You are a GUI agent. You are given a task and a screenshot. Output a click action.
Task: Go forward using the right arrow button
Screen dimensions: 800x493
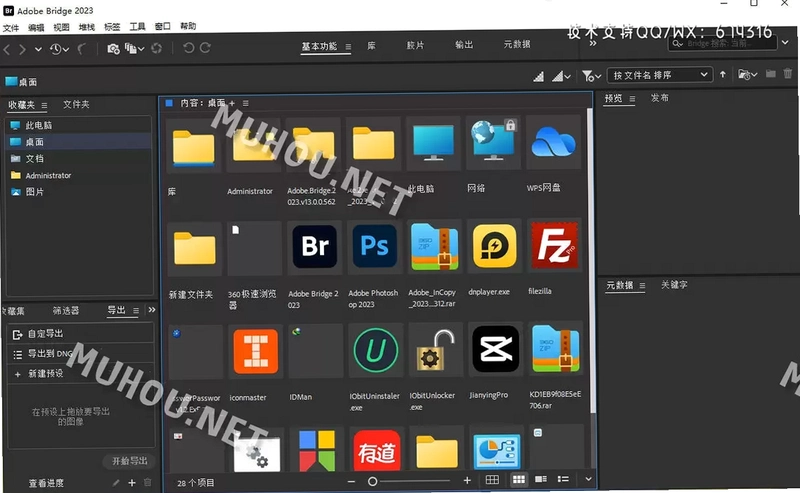pos(22,50)
